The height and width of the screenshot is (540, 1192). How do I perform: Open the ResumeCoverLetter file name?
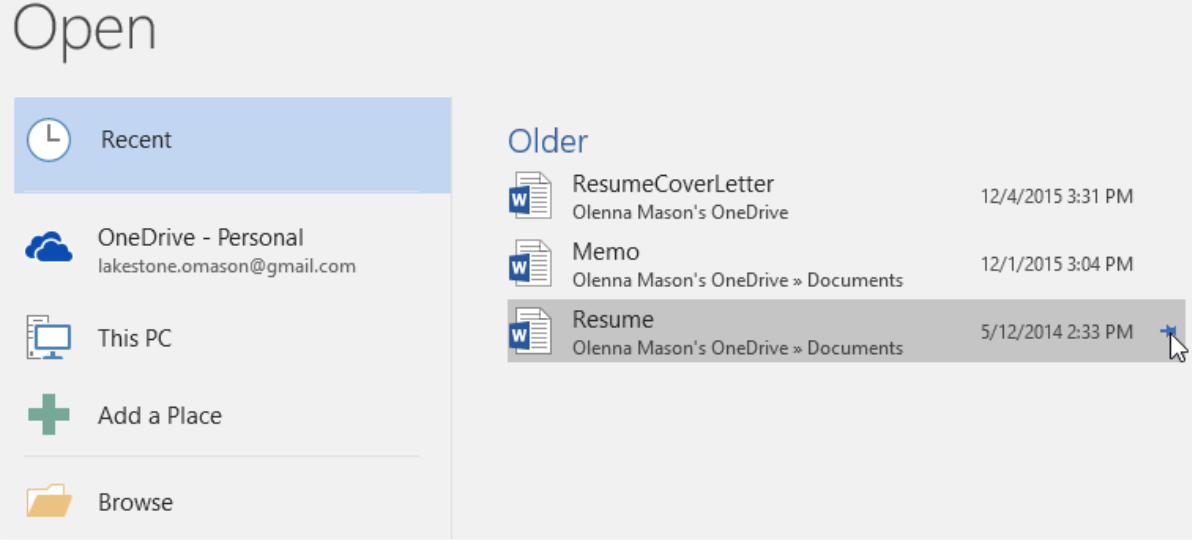point(672,184)
